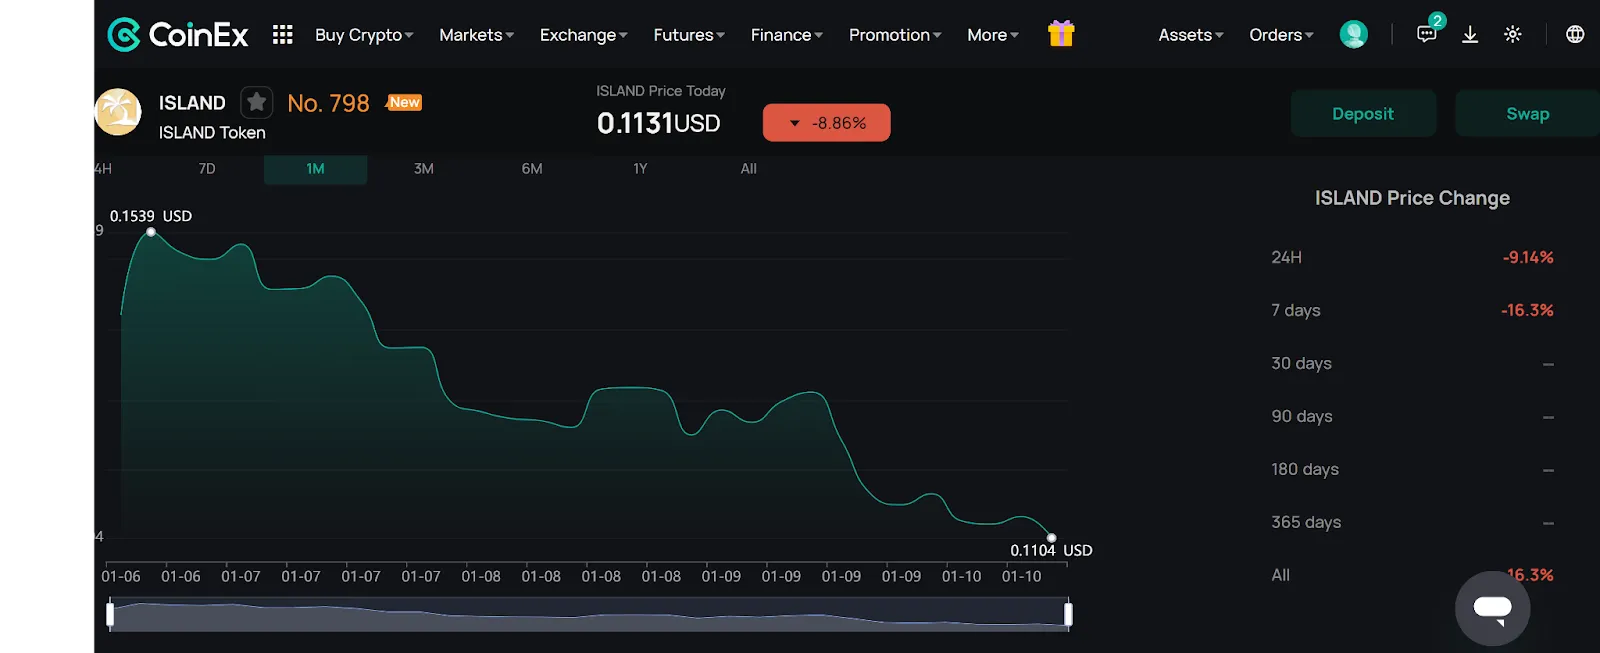Expand the Orders menu

(1281, 35)
